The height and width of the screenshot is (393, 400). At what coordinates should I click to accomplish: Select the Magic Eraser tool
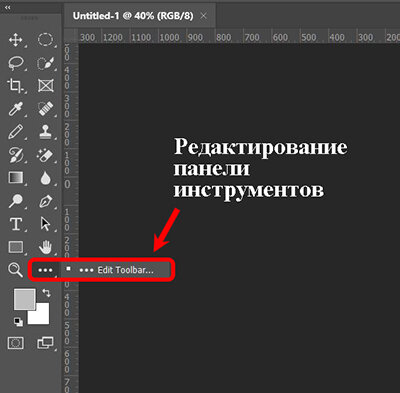tap(45, 155)
